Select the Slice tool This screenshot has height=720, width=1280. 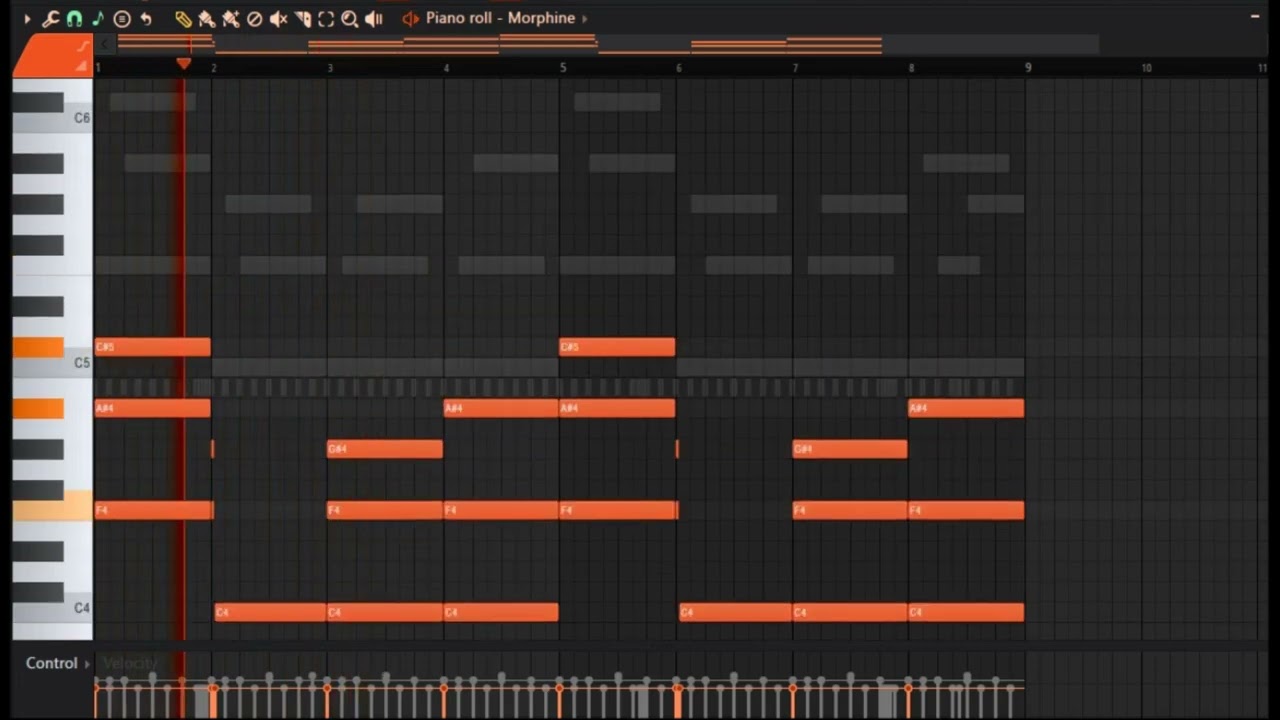coord(302,18)
